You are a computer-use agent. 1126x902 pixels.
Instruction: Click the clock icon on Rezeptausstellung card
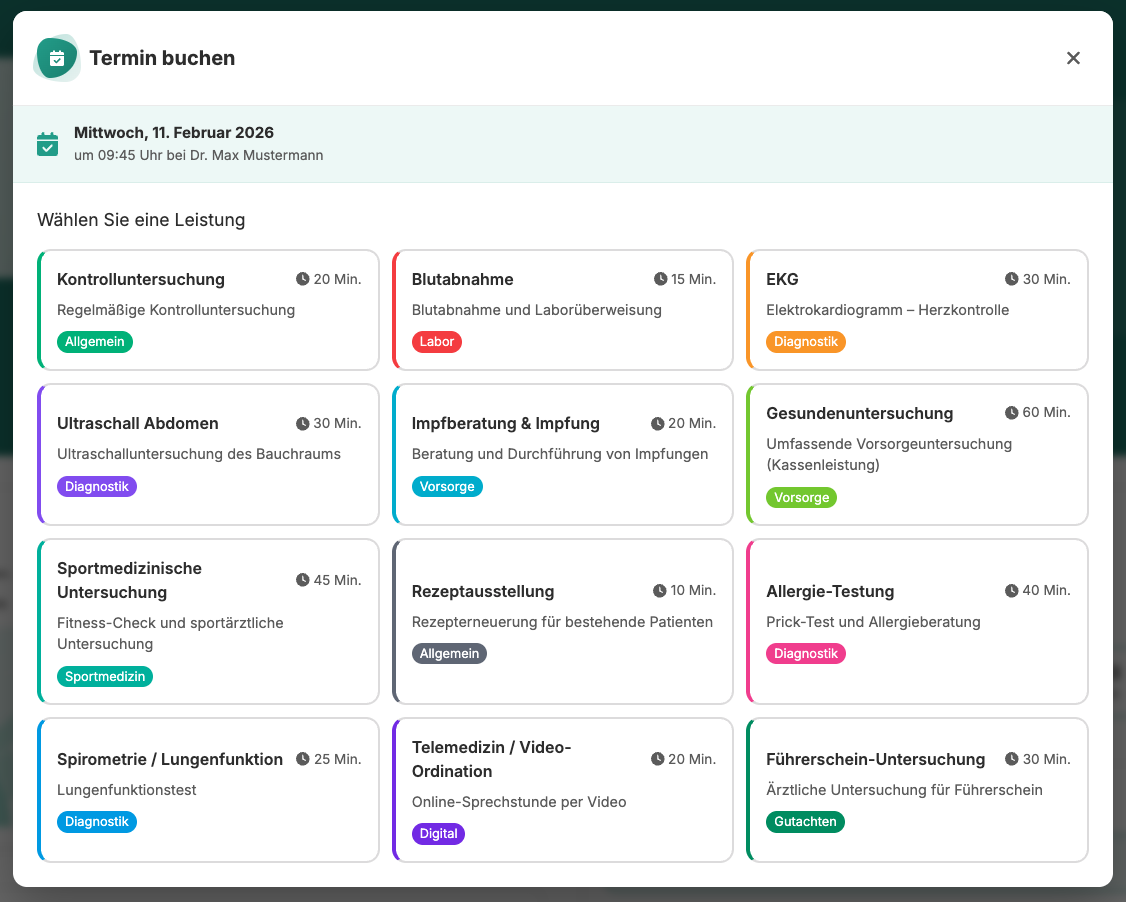pyautogui.click(x=659, y=591)
